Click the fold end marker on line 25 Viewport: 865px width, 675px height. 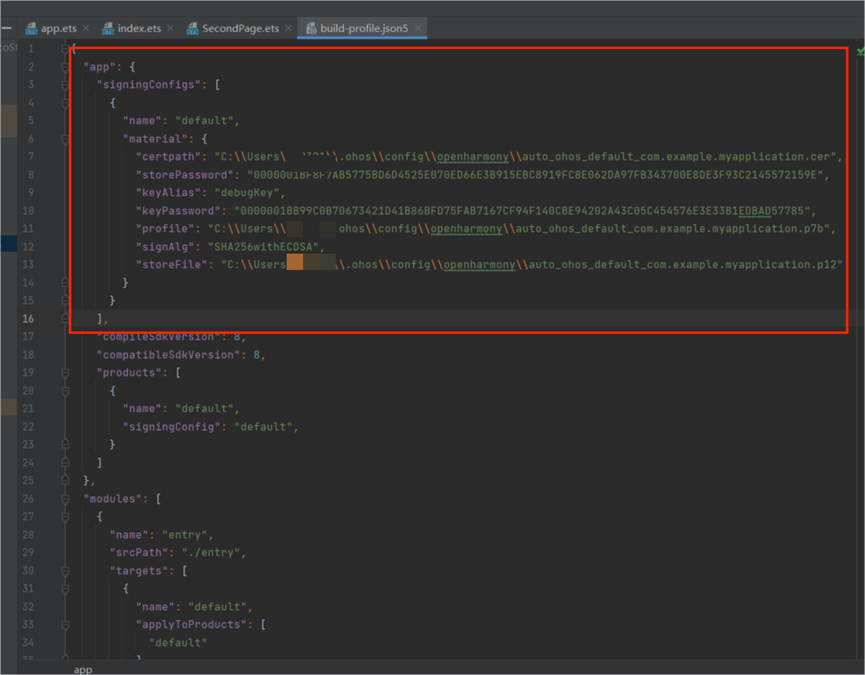(x=65, y=481)
